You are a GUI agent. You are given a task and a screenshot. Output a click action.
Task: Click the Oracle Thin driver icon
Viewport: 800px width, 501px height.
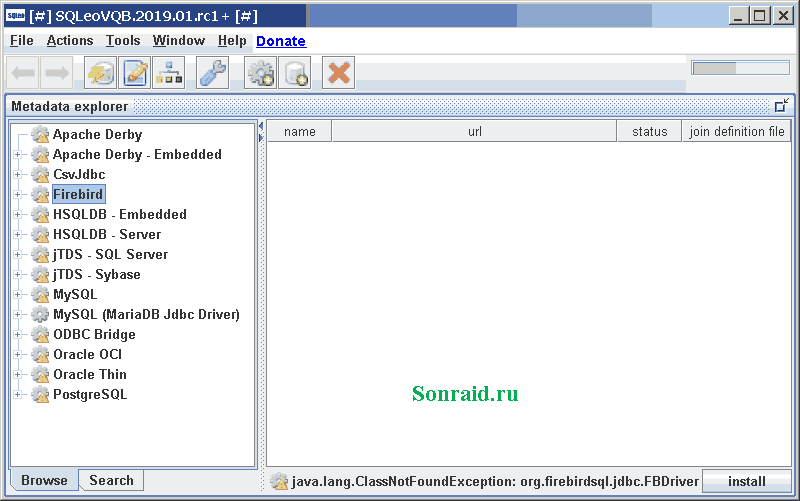point(40,374)
